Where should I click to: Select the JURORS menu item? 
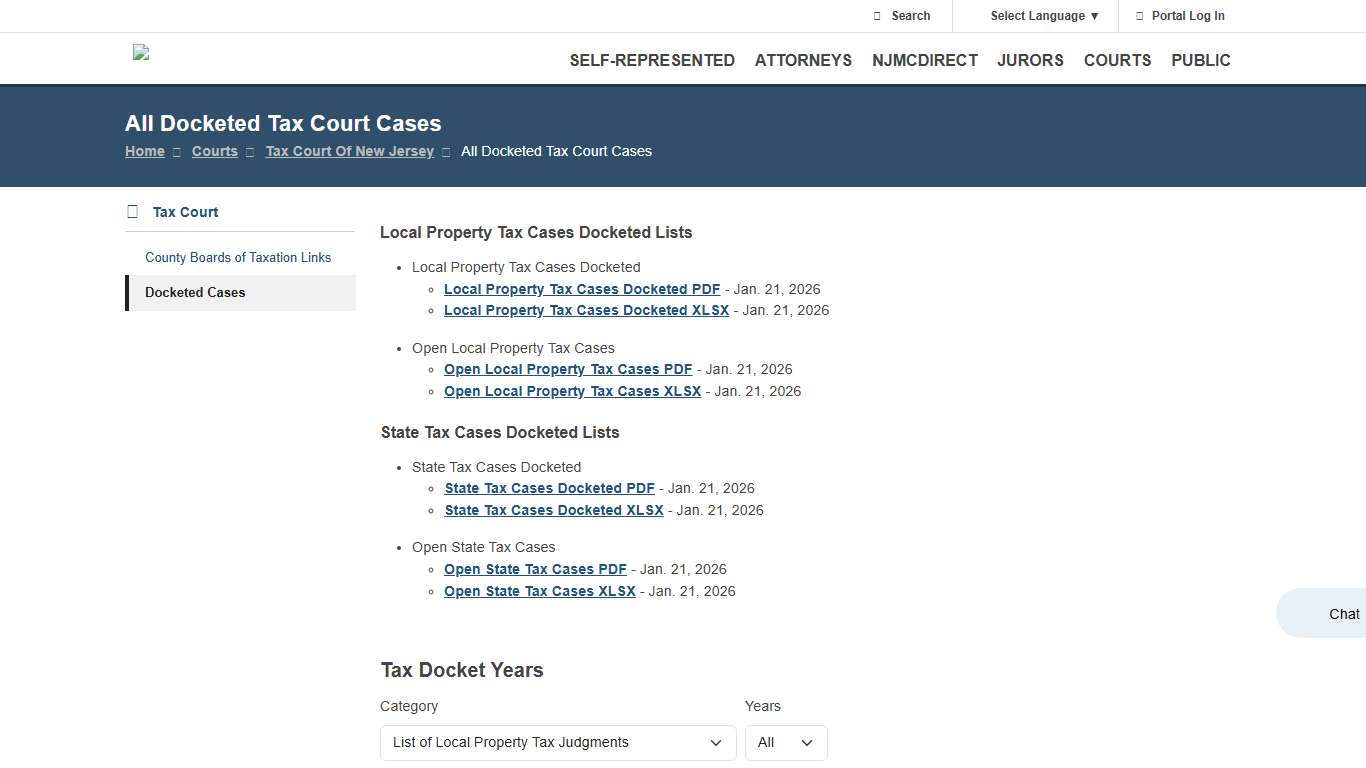point(1030,60)
